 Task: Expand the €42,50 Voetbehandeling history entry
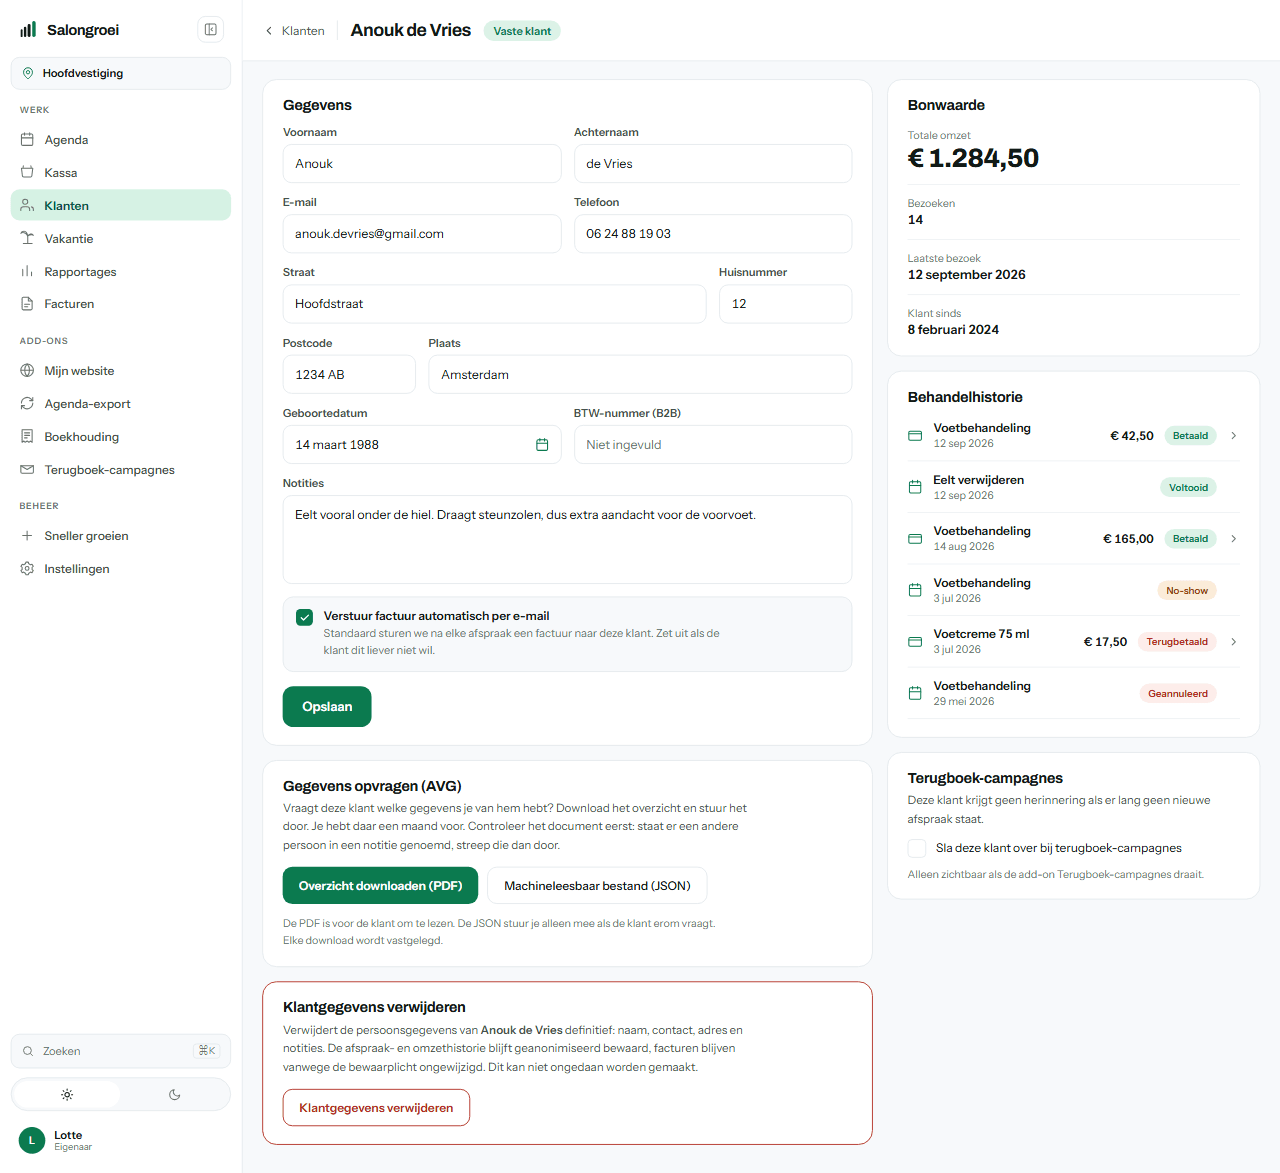[x=1234, y=436]
